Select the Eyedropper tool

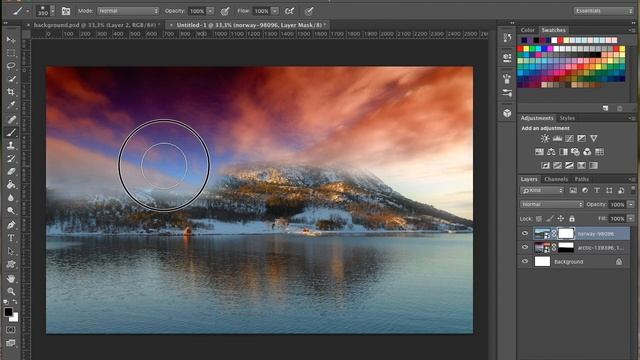point(11,105)
